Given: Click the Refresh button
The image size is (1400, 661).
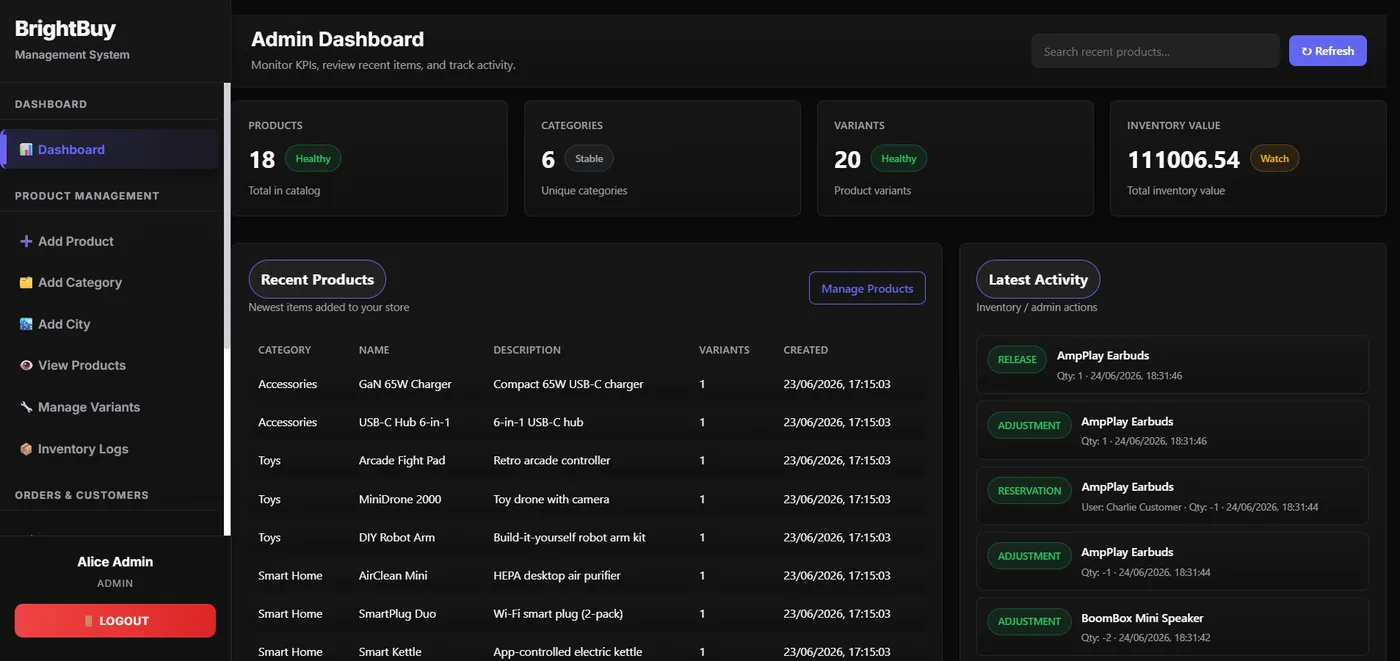Looking at the screenshot, I should 1327,51.
